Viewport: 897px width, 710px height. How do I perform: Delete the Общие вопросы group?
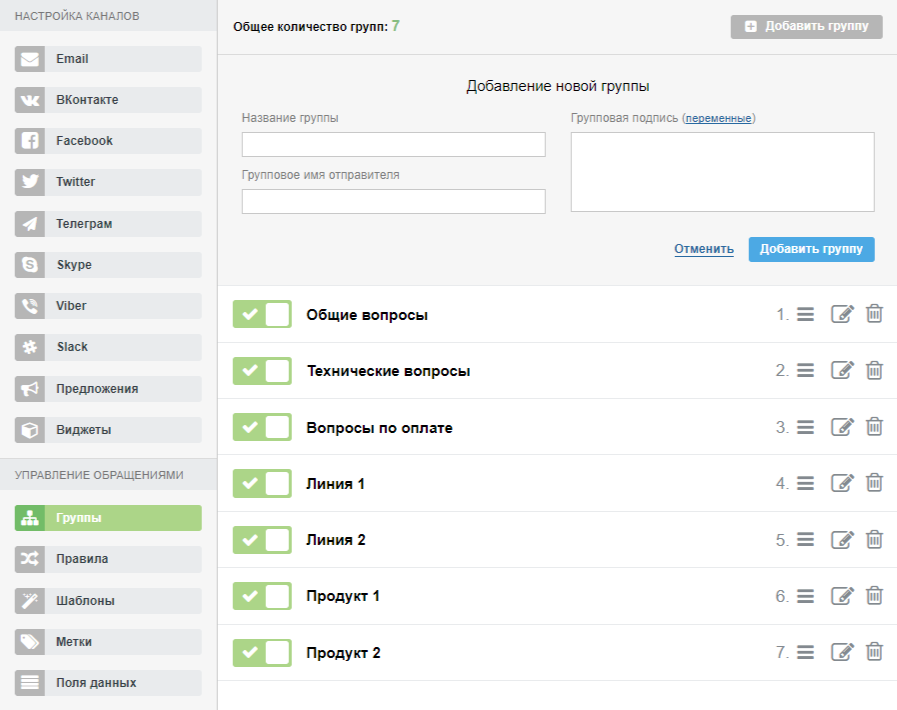(874, 314)
